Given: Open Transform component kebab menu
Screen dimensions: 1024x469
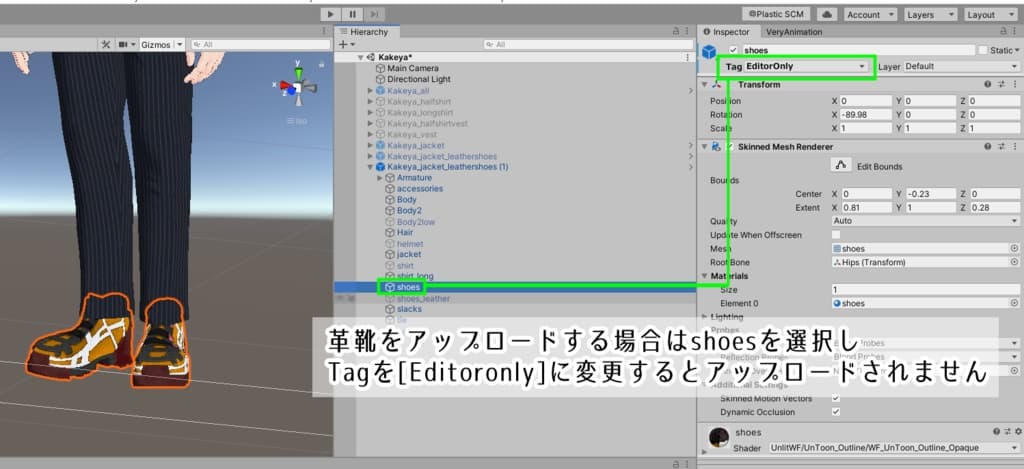Looking at the screenshot, I should (x=1015, y=84).
